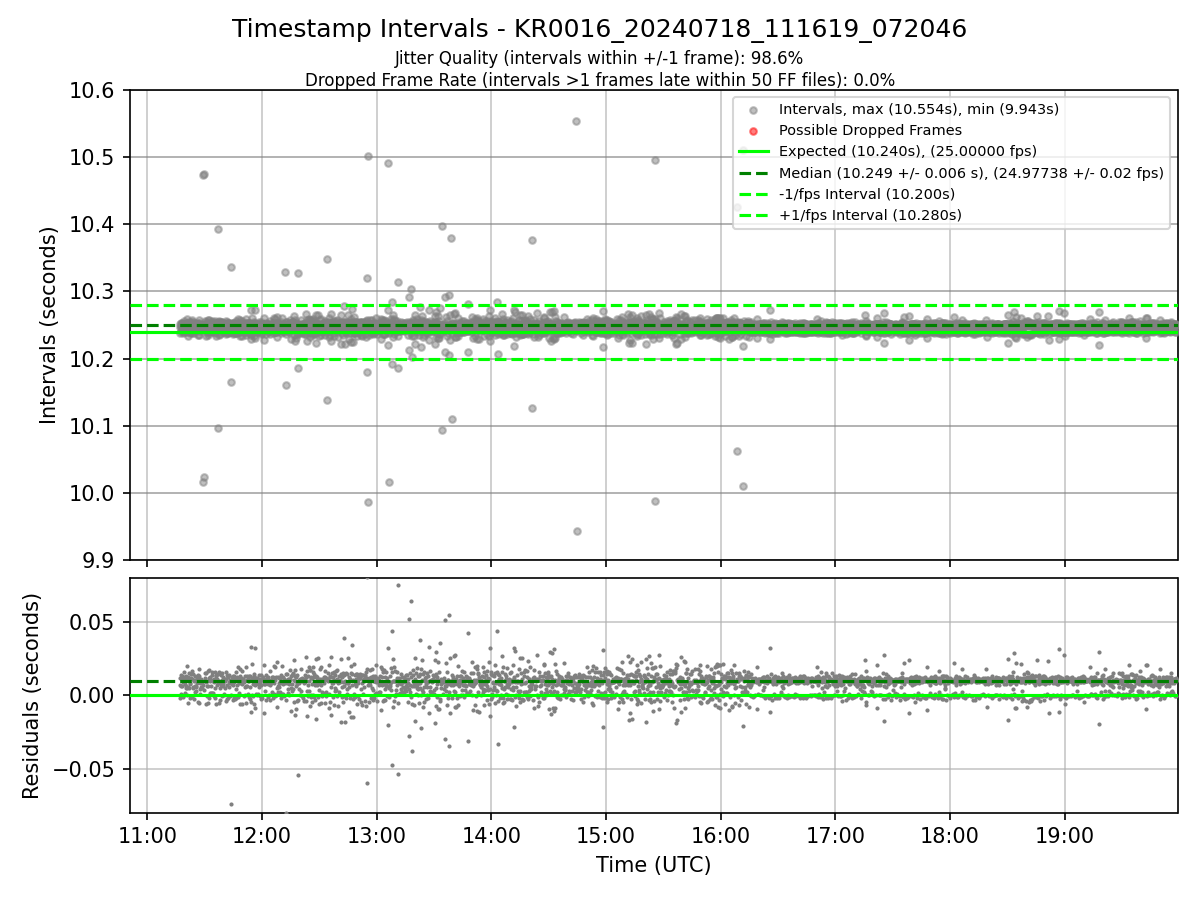Click the legend entry 'Expected (10.240s), (25.00000 fps)'
Image resolution: width=1200 pixels, height=900 pixels.
click(x=907, y=151)
